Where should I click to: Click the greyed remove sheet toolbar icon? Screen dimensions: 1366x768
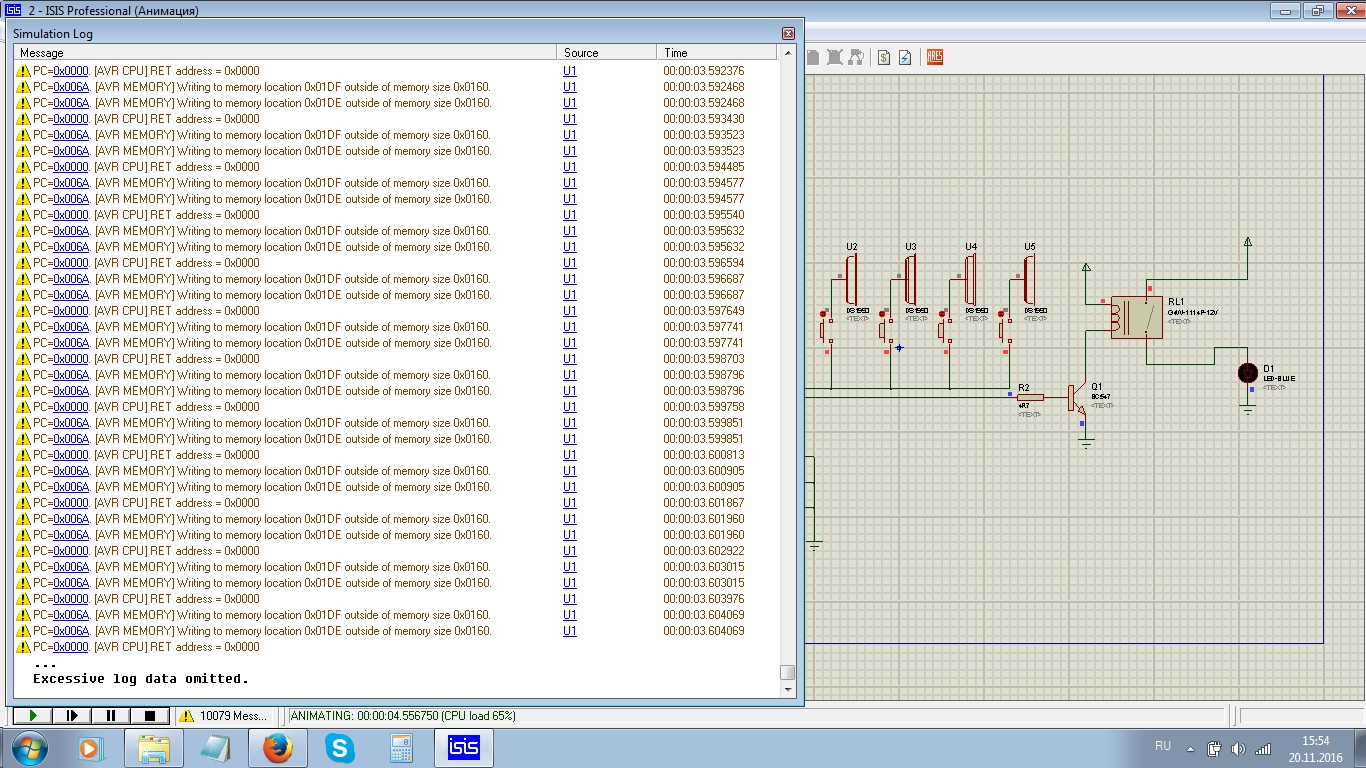(834, 57)
